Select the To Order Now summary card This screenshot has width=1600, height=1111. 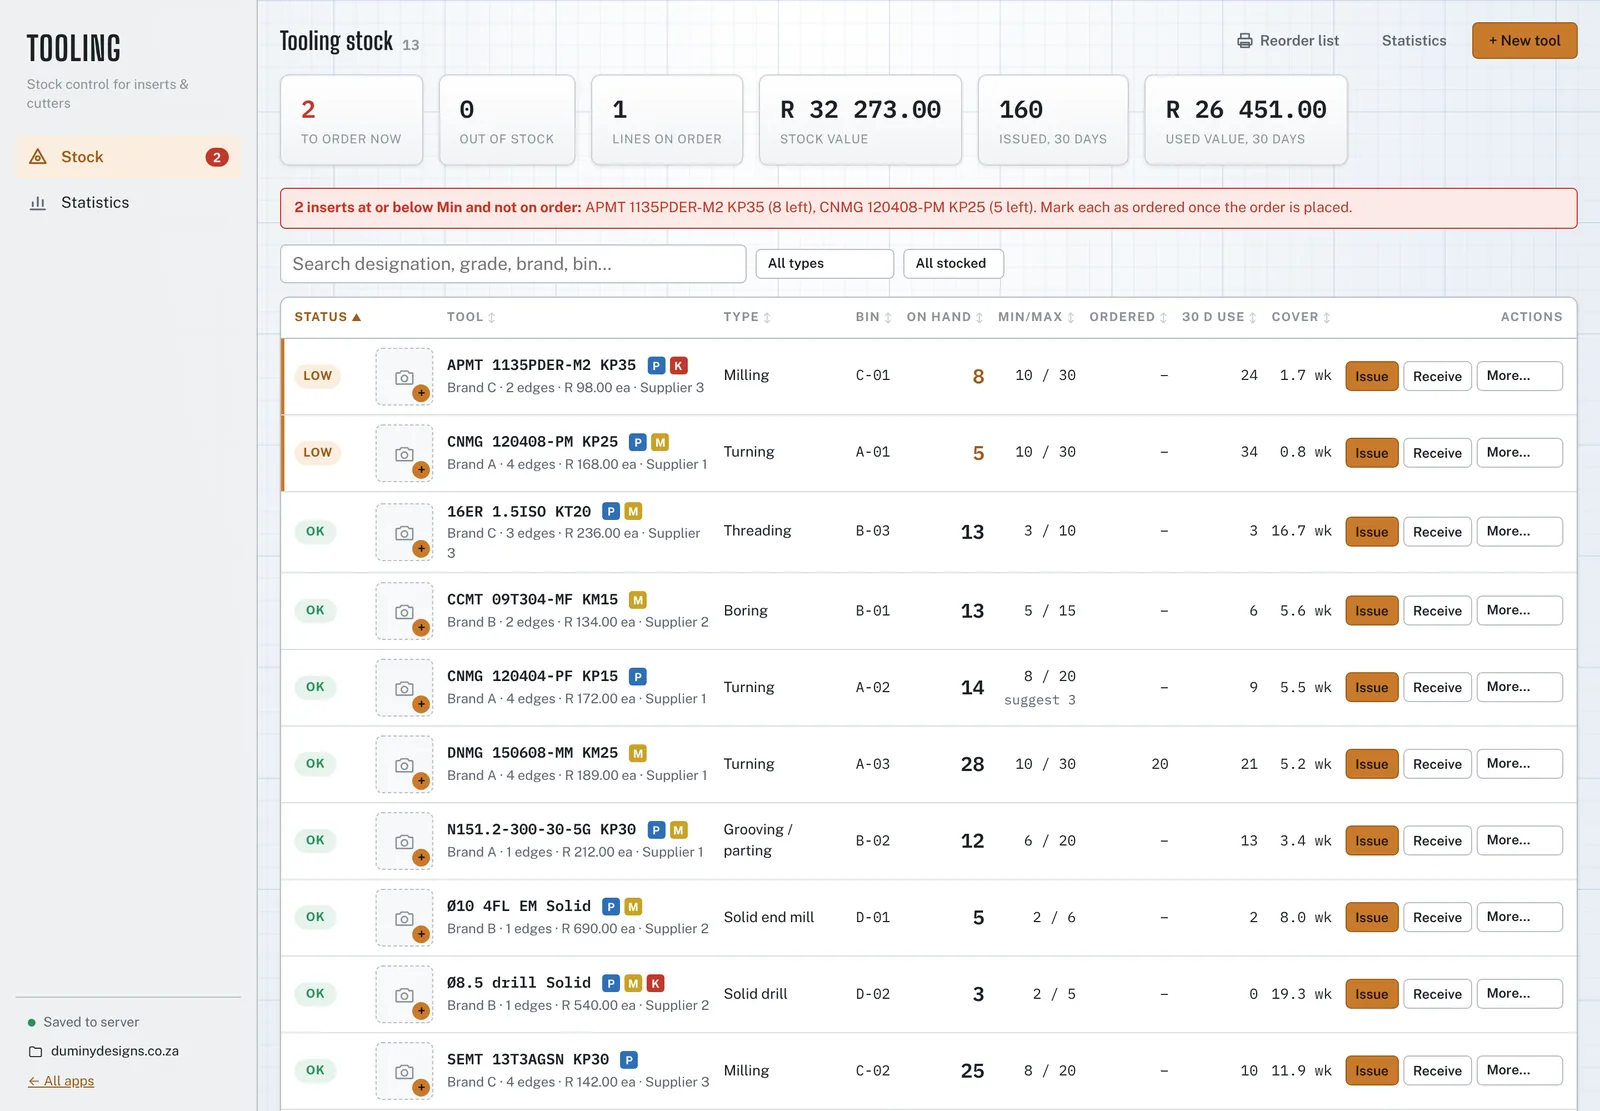click(351, 120)
